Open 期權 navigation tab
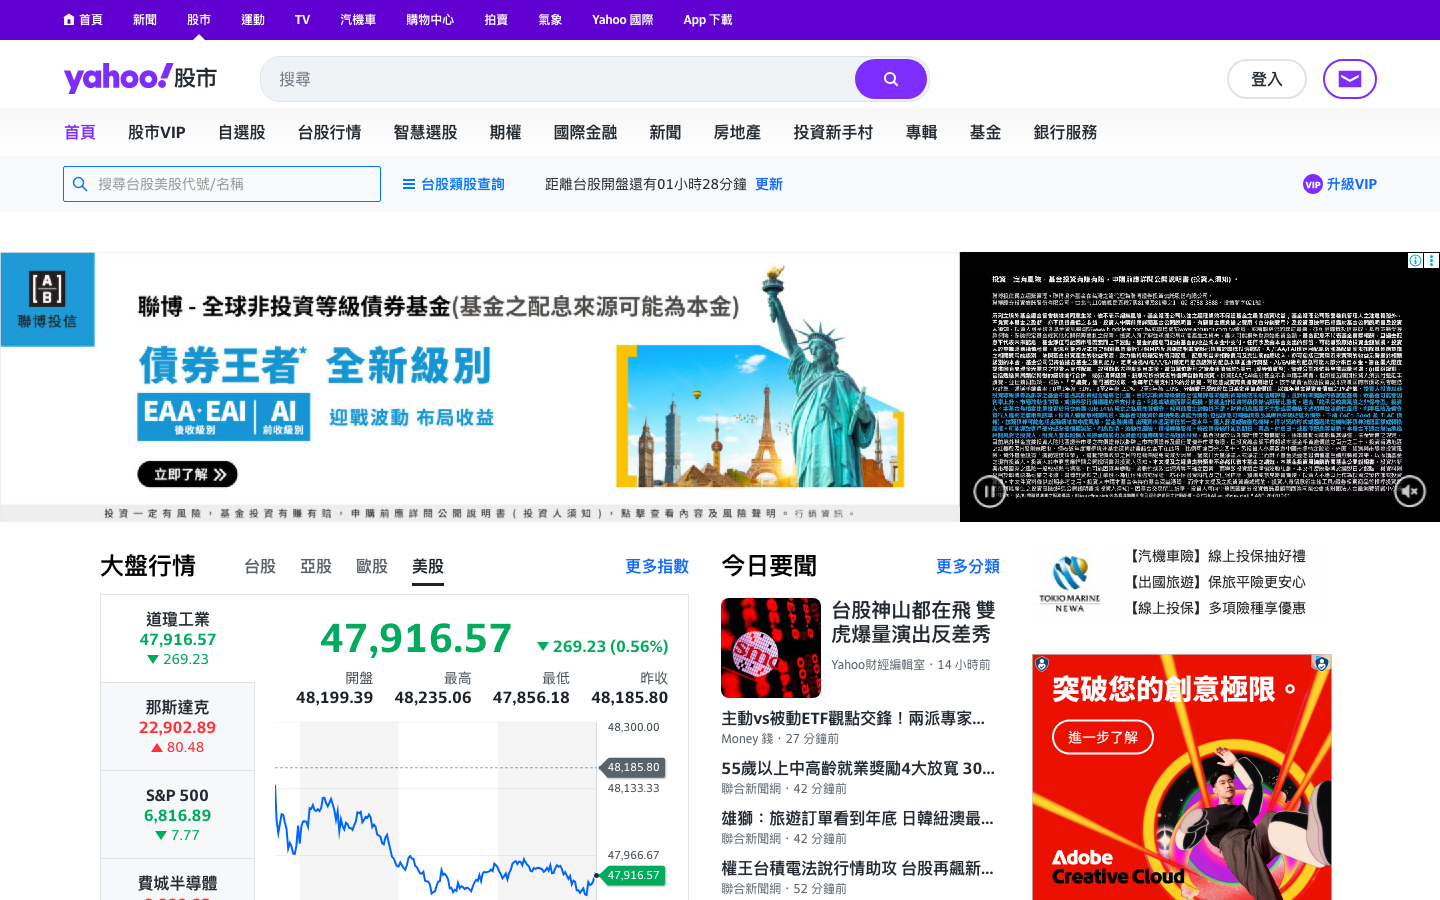Viewport: 1440px width, 900px height. [506, 132]
